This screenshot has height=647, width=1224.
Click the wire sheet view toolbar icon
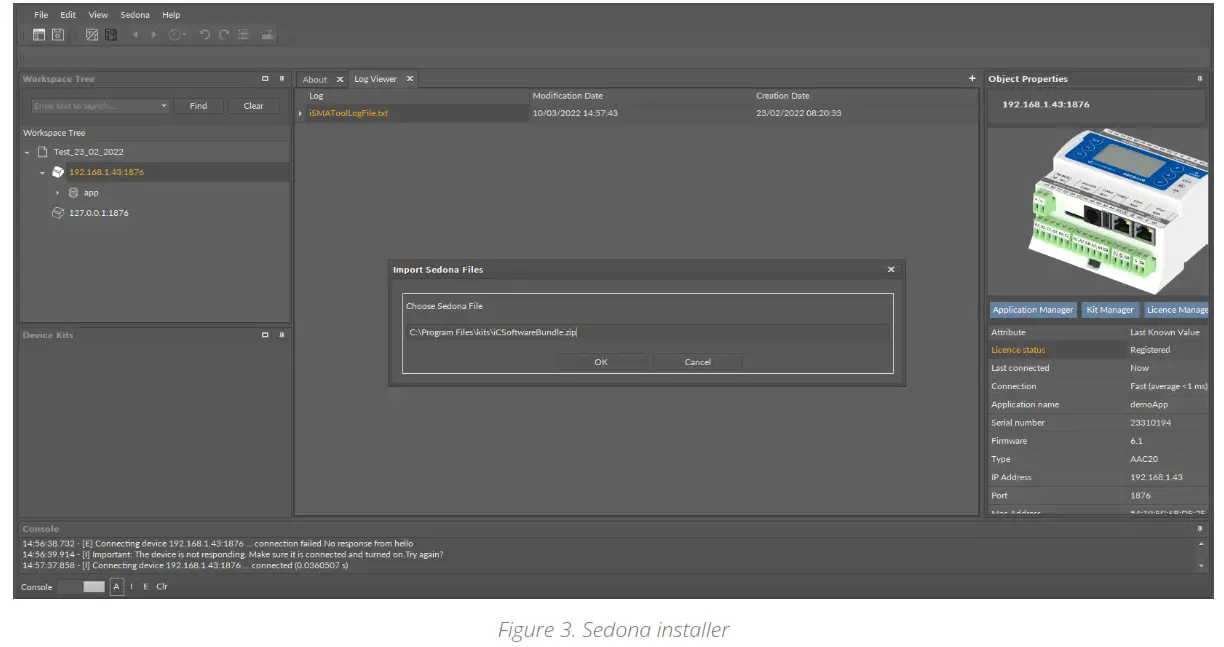(92, 35)
